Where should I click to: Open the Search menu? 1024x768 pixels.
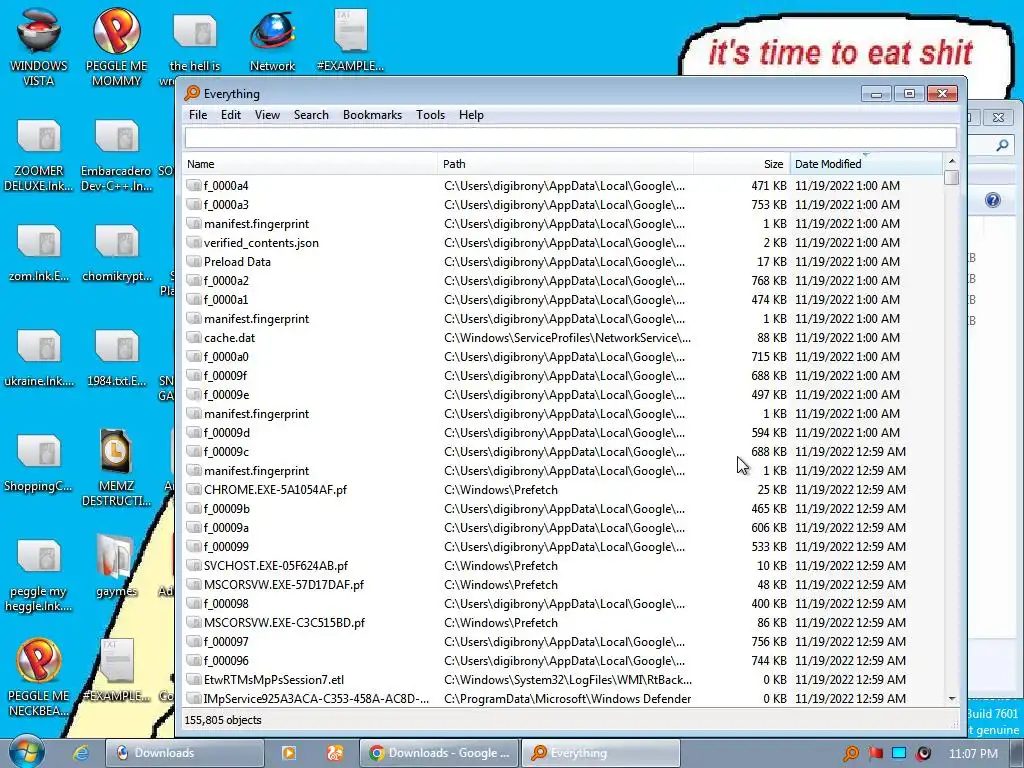(311, 115)
